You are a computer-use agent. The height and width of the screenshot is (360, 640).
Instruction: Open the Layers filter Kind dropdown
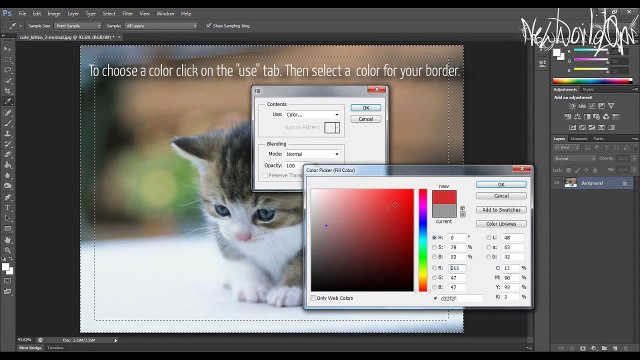pyautogui.click(x=567, y=148)
